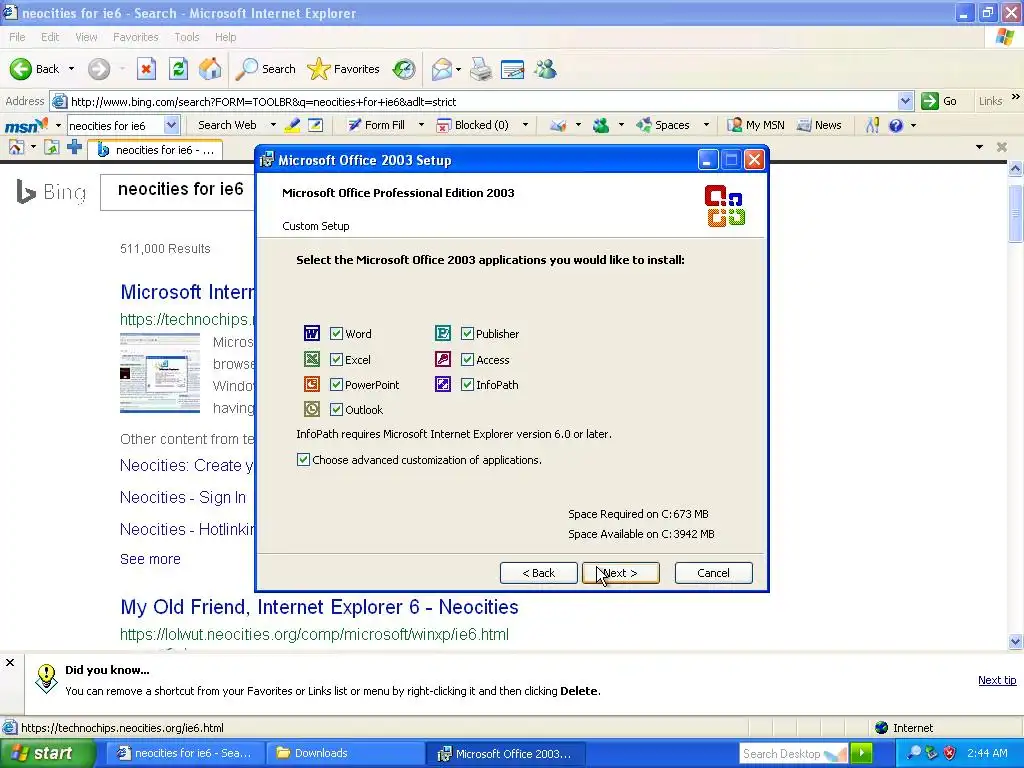Expand the address bar URL dropdown

(905, 101)
